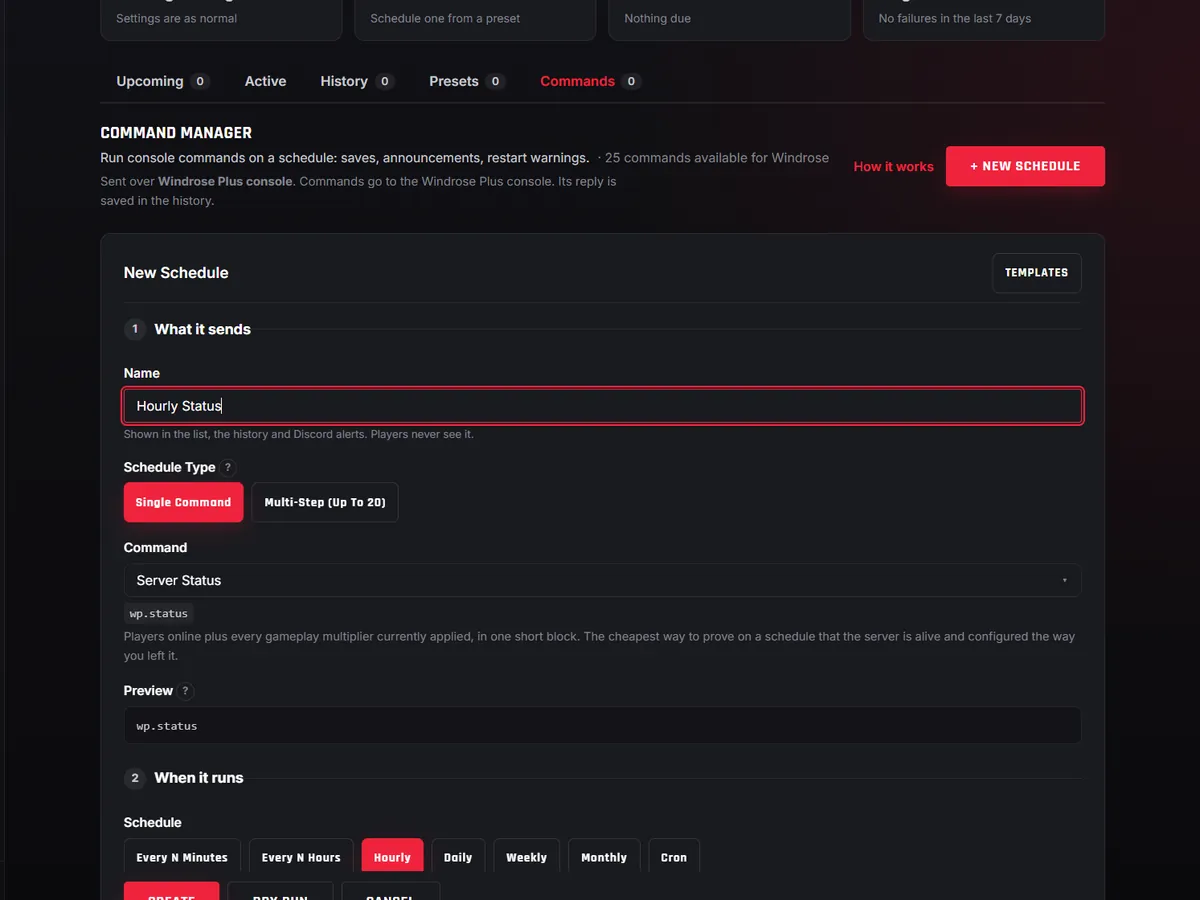Open the TEMPLATES button
This screenshot has width=1200, height=900.
click(x=1036, y=273)
